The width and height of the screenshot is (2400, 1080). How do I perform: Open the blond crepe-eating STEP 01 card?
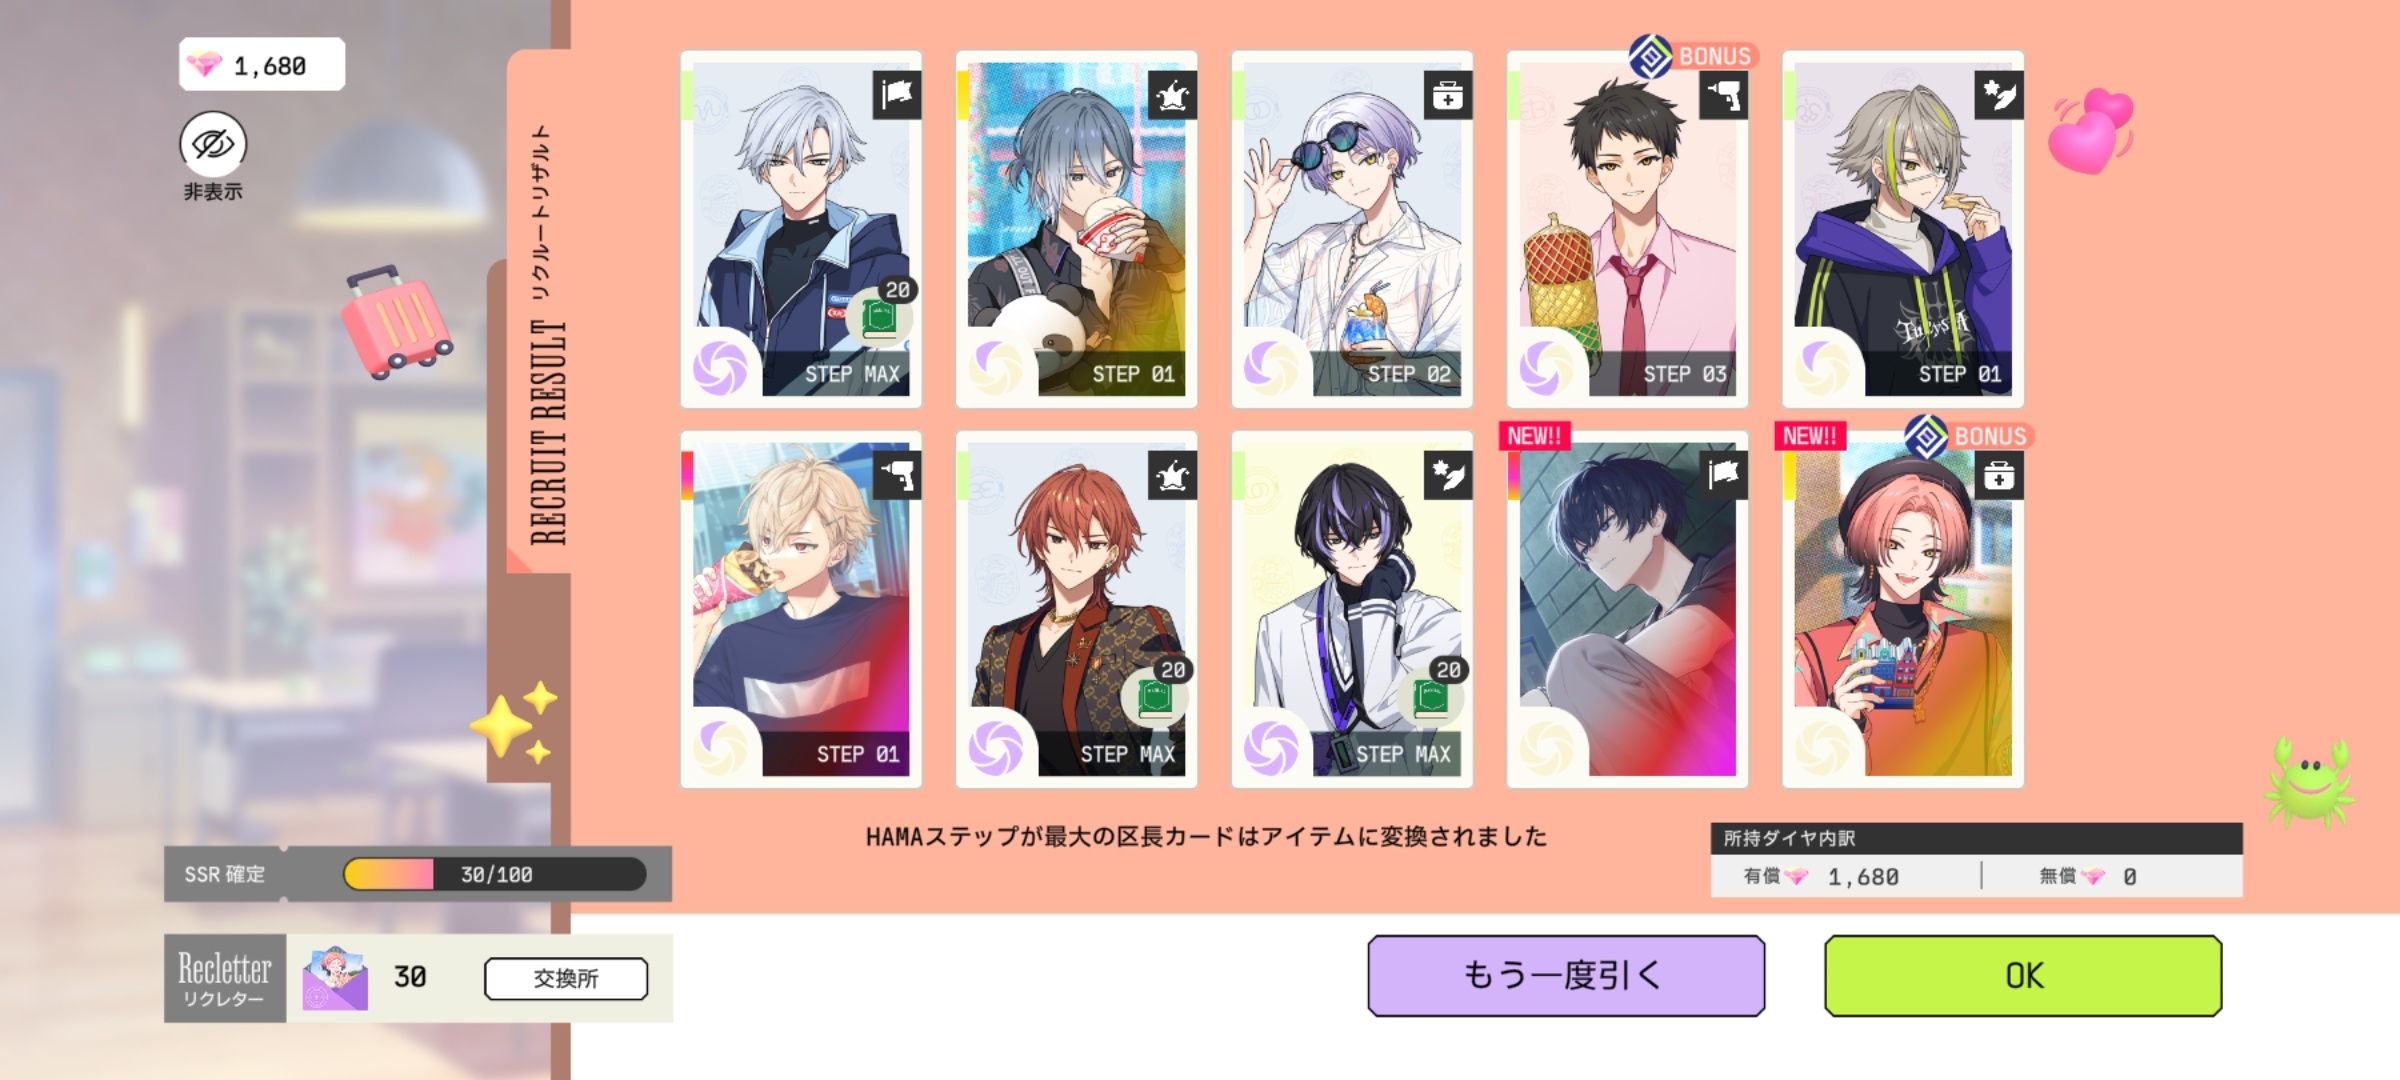pyautogui.click(x=801, y=610)
